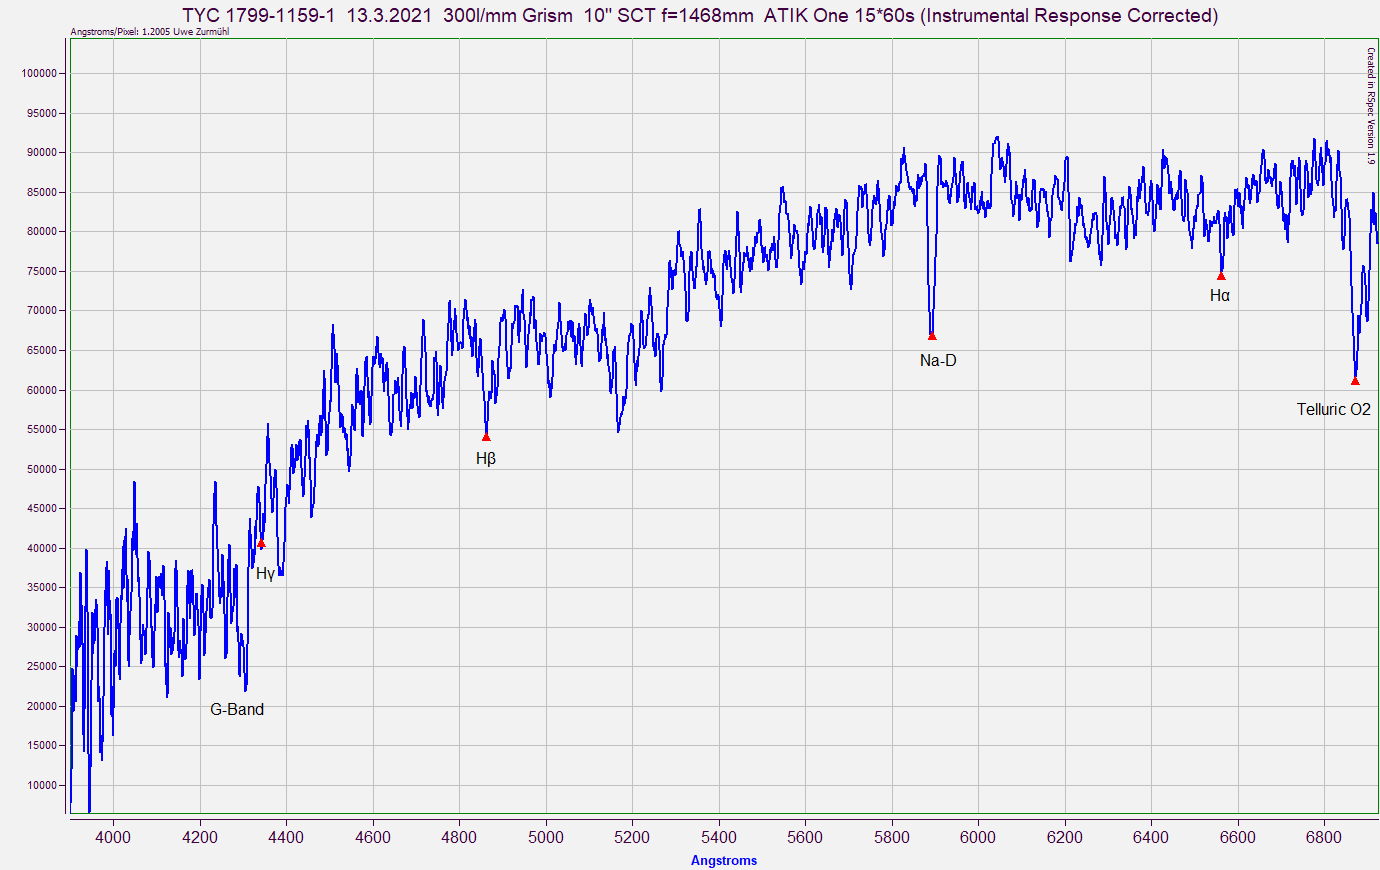Click the G-Band text label
This screenshot has height=870, width=1380.
[237, 709]
